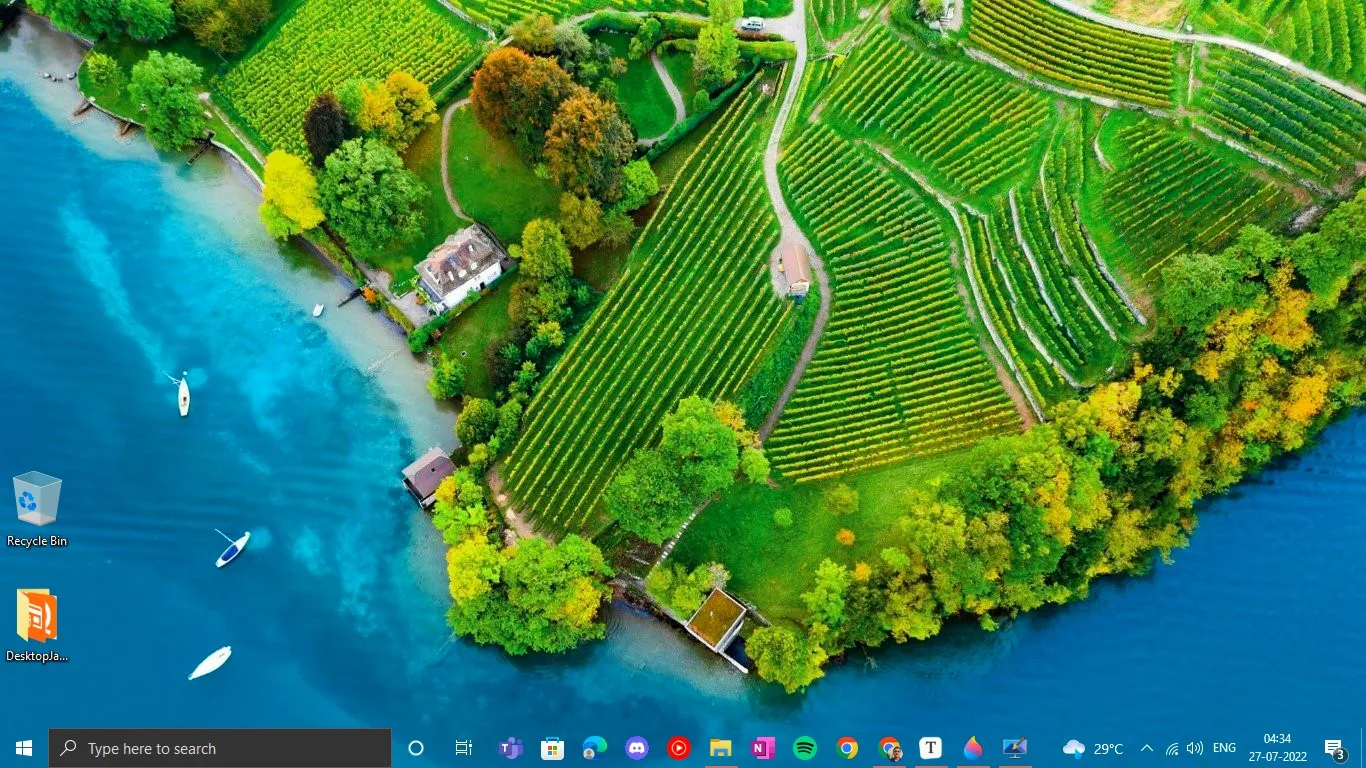Viewport: 1366px width, 768px height.
Task: Activate Cortana voice assistant
Action: click(x=415, y=747)
